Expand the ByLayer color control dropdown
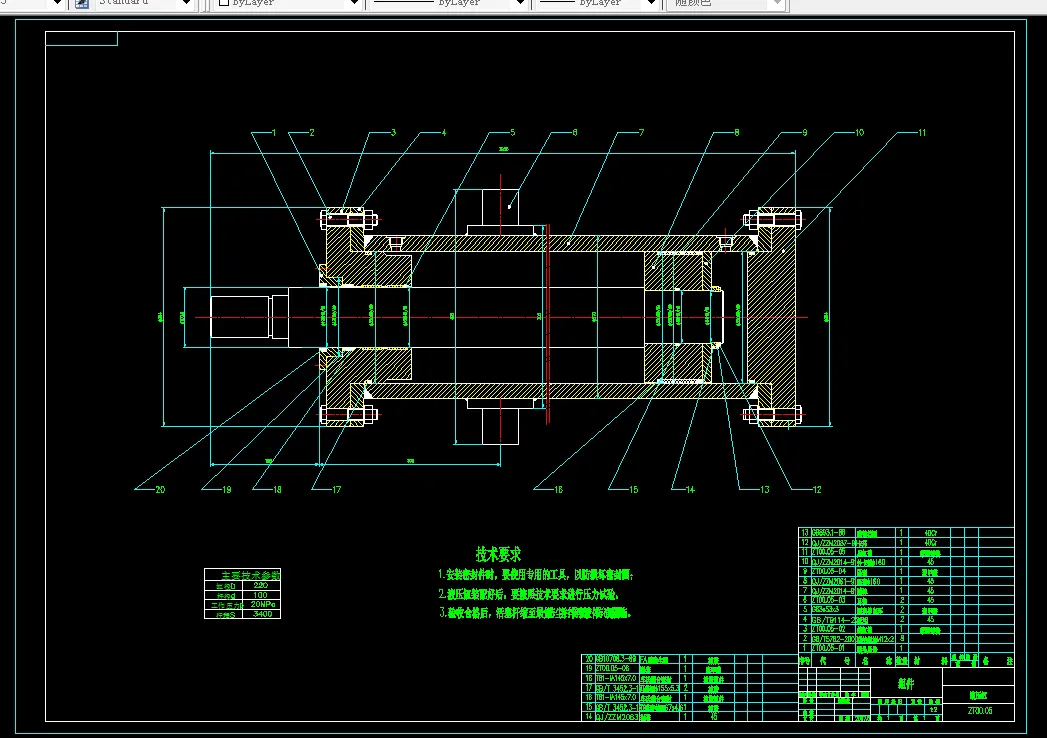Viewport: 1047px width, 738px height. (355, 3)
